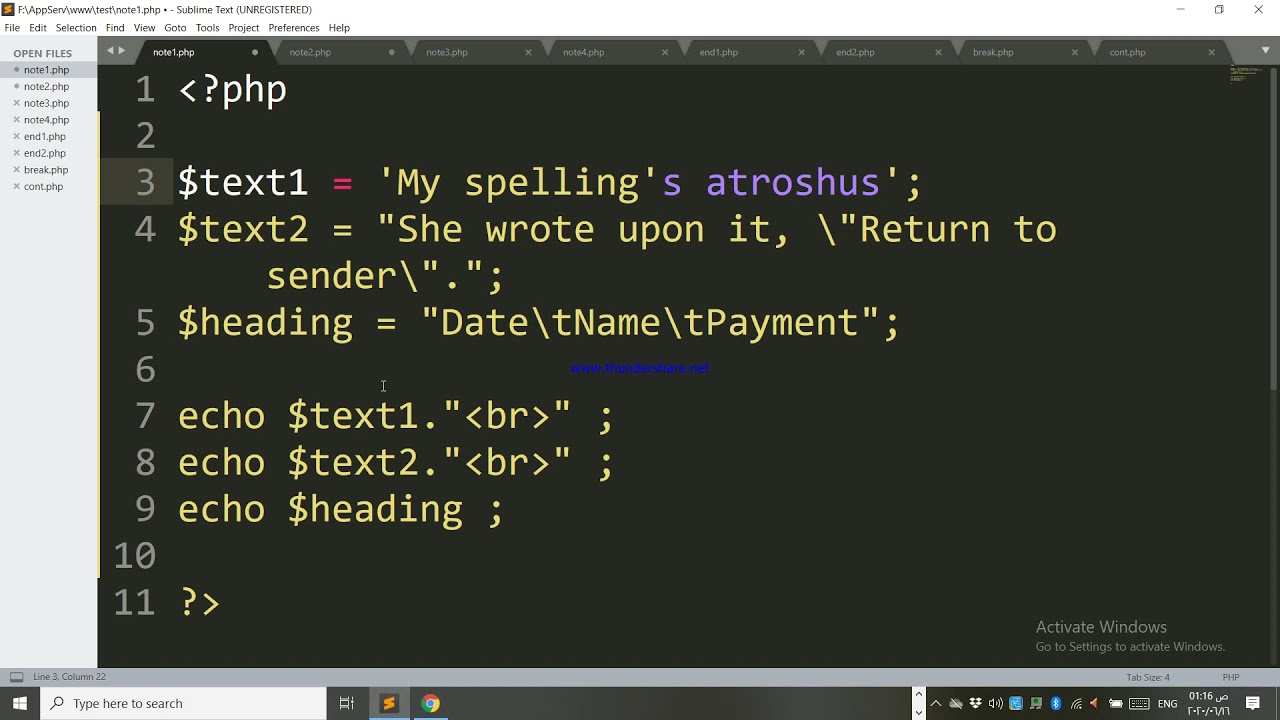Select break.php in the Open Files list
The image size is (1280, 720).
tap(46, 170)
